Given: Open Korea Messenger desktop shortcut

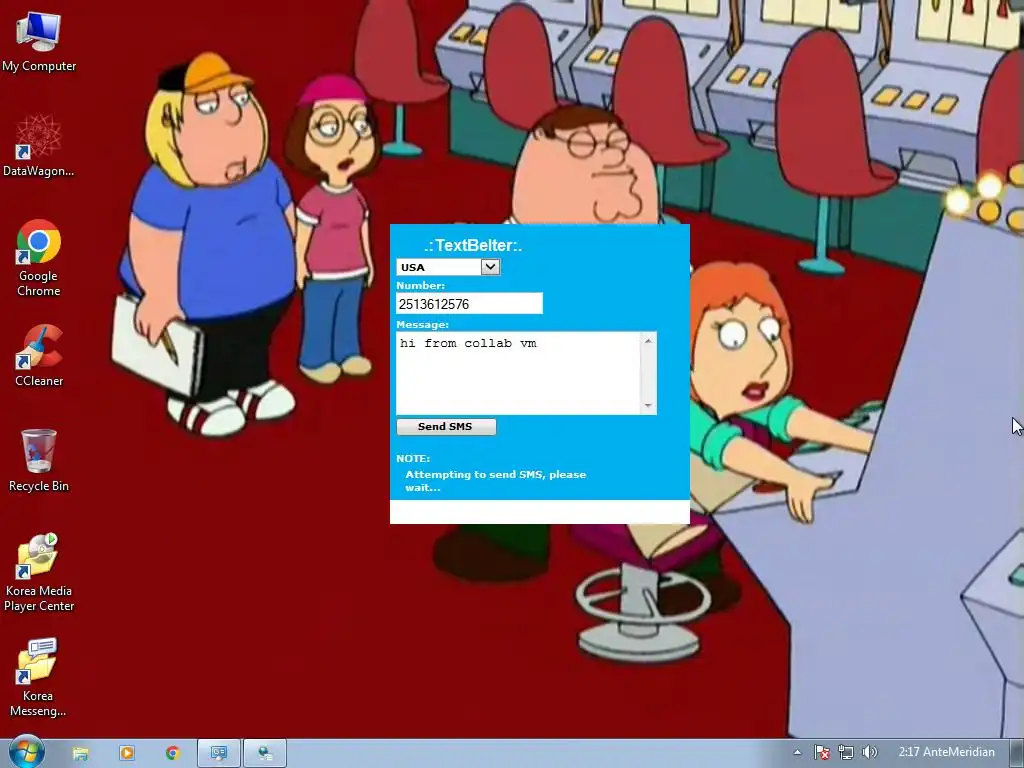Looking at the screenshot, I should pyautogui.click(x=39, y=678).
